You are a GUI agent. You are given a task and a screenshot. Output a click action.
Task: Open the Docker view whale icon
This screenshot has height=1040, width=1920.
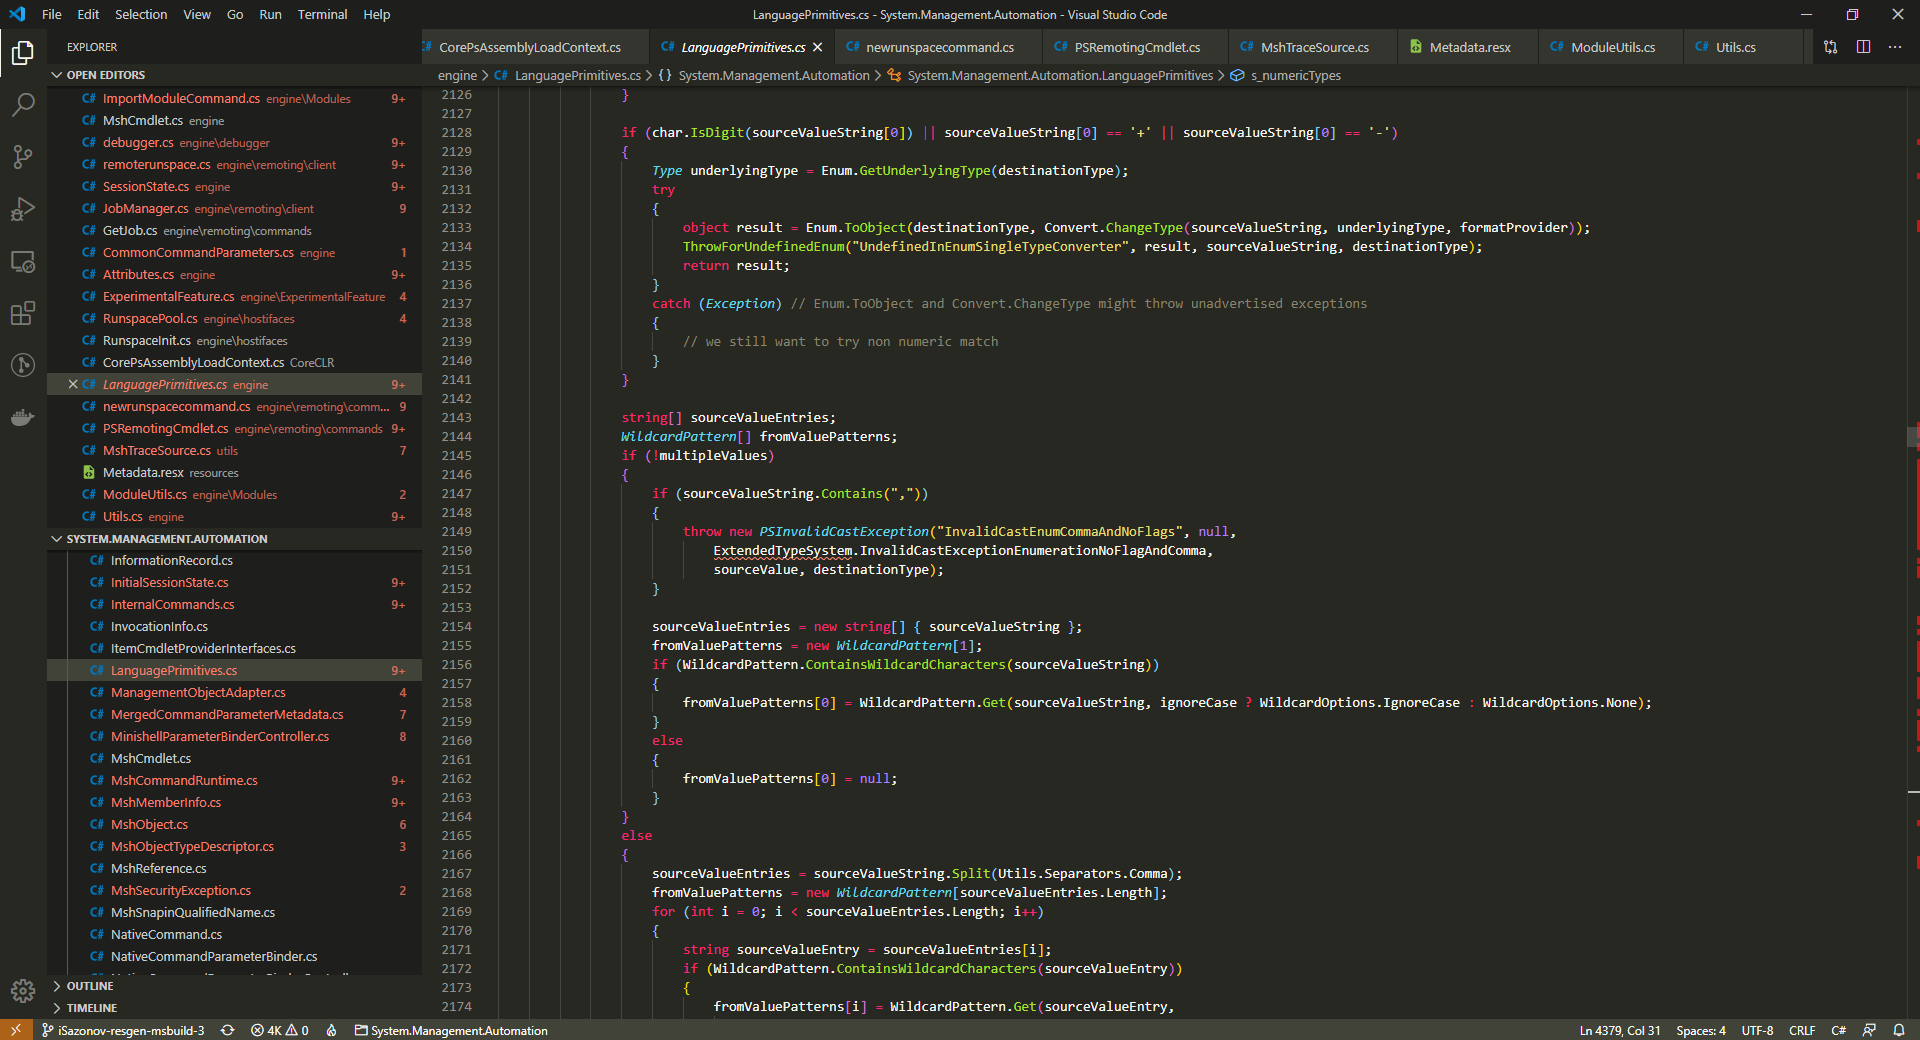(23, 417)
